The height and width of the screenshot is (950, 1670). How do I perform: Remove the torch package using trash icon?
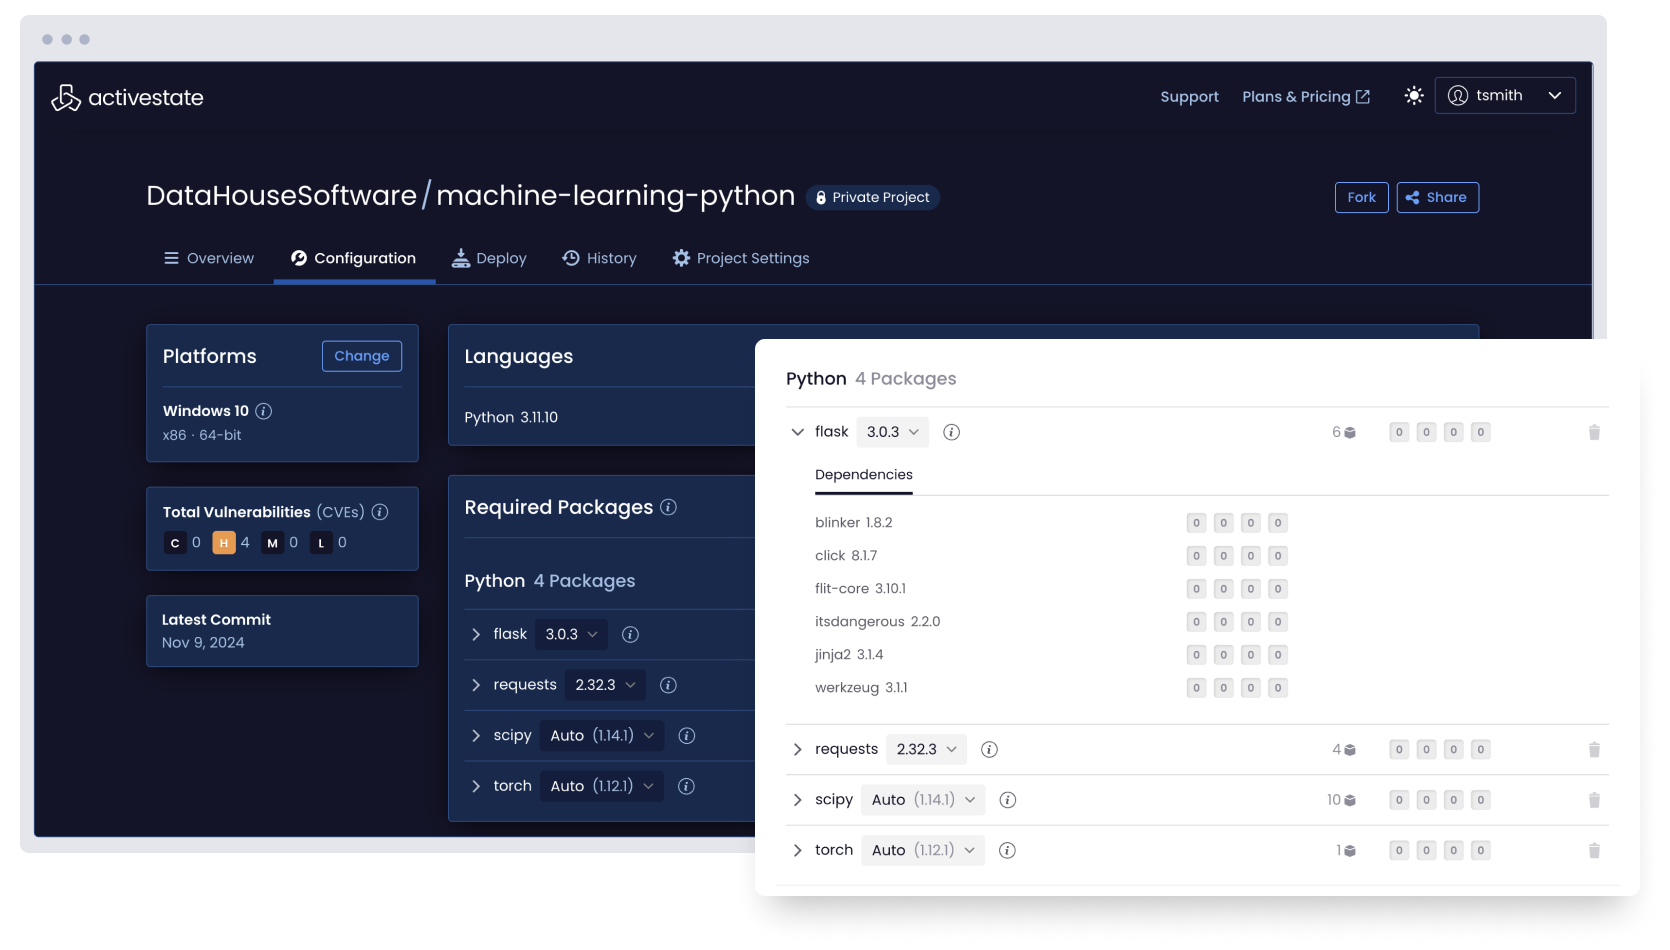(1594, 850)
